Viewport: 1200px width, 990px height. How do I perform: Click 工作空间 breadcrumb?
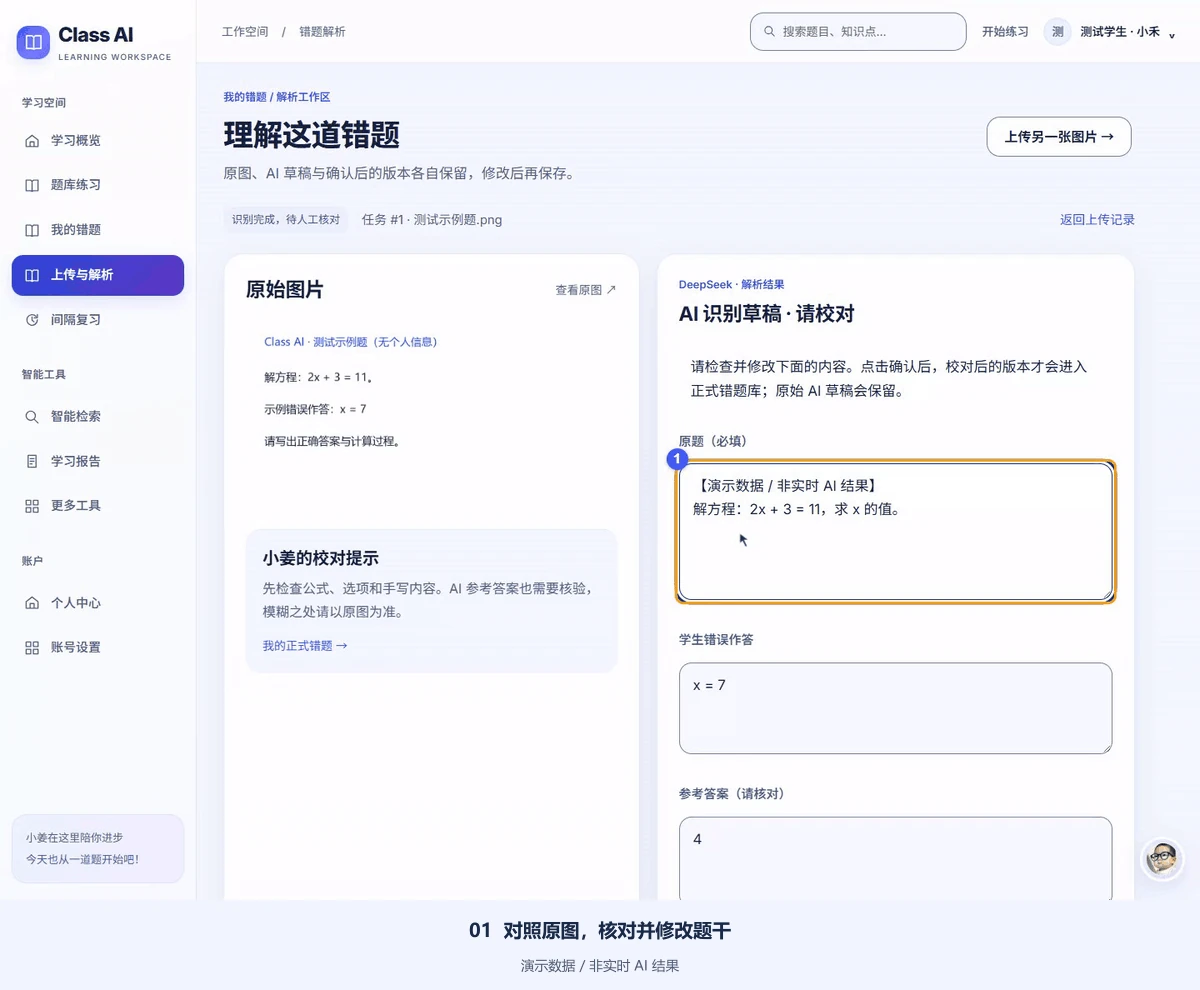click(x=245, y=32)
